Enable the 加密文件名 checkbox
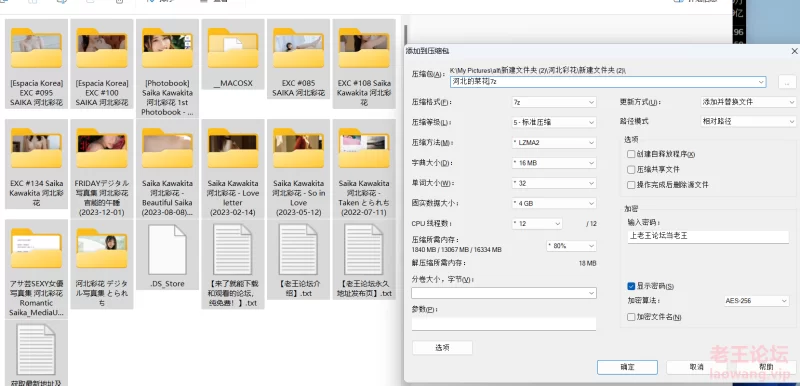This screenshot has height=386, width=800. pyautogui.click(x=632, y=317)
